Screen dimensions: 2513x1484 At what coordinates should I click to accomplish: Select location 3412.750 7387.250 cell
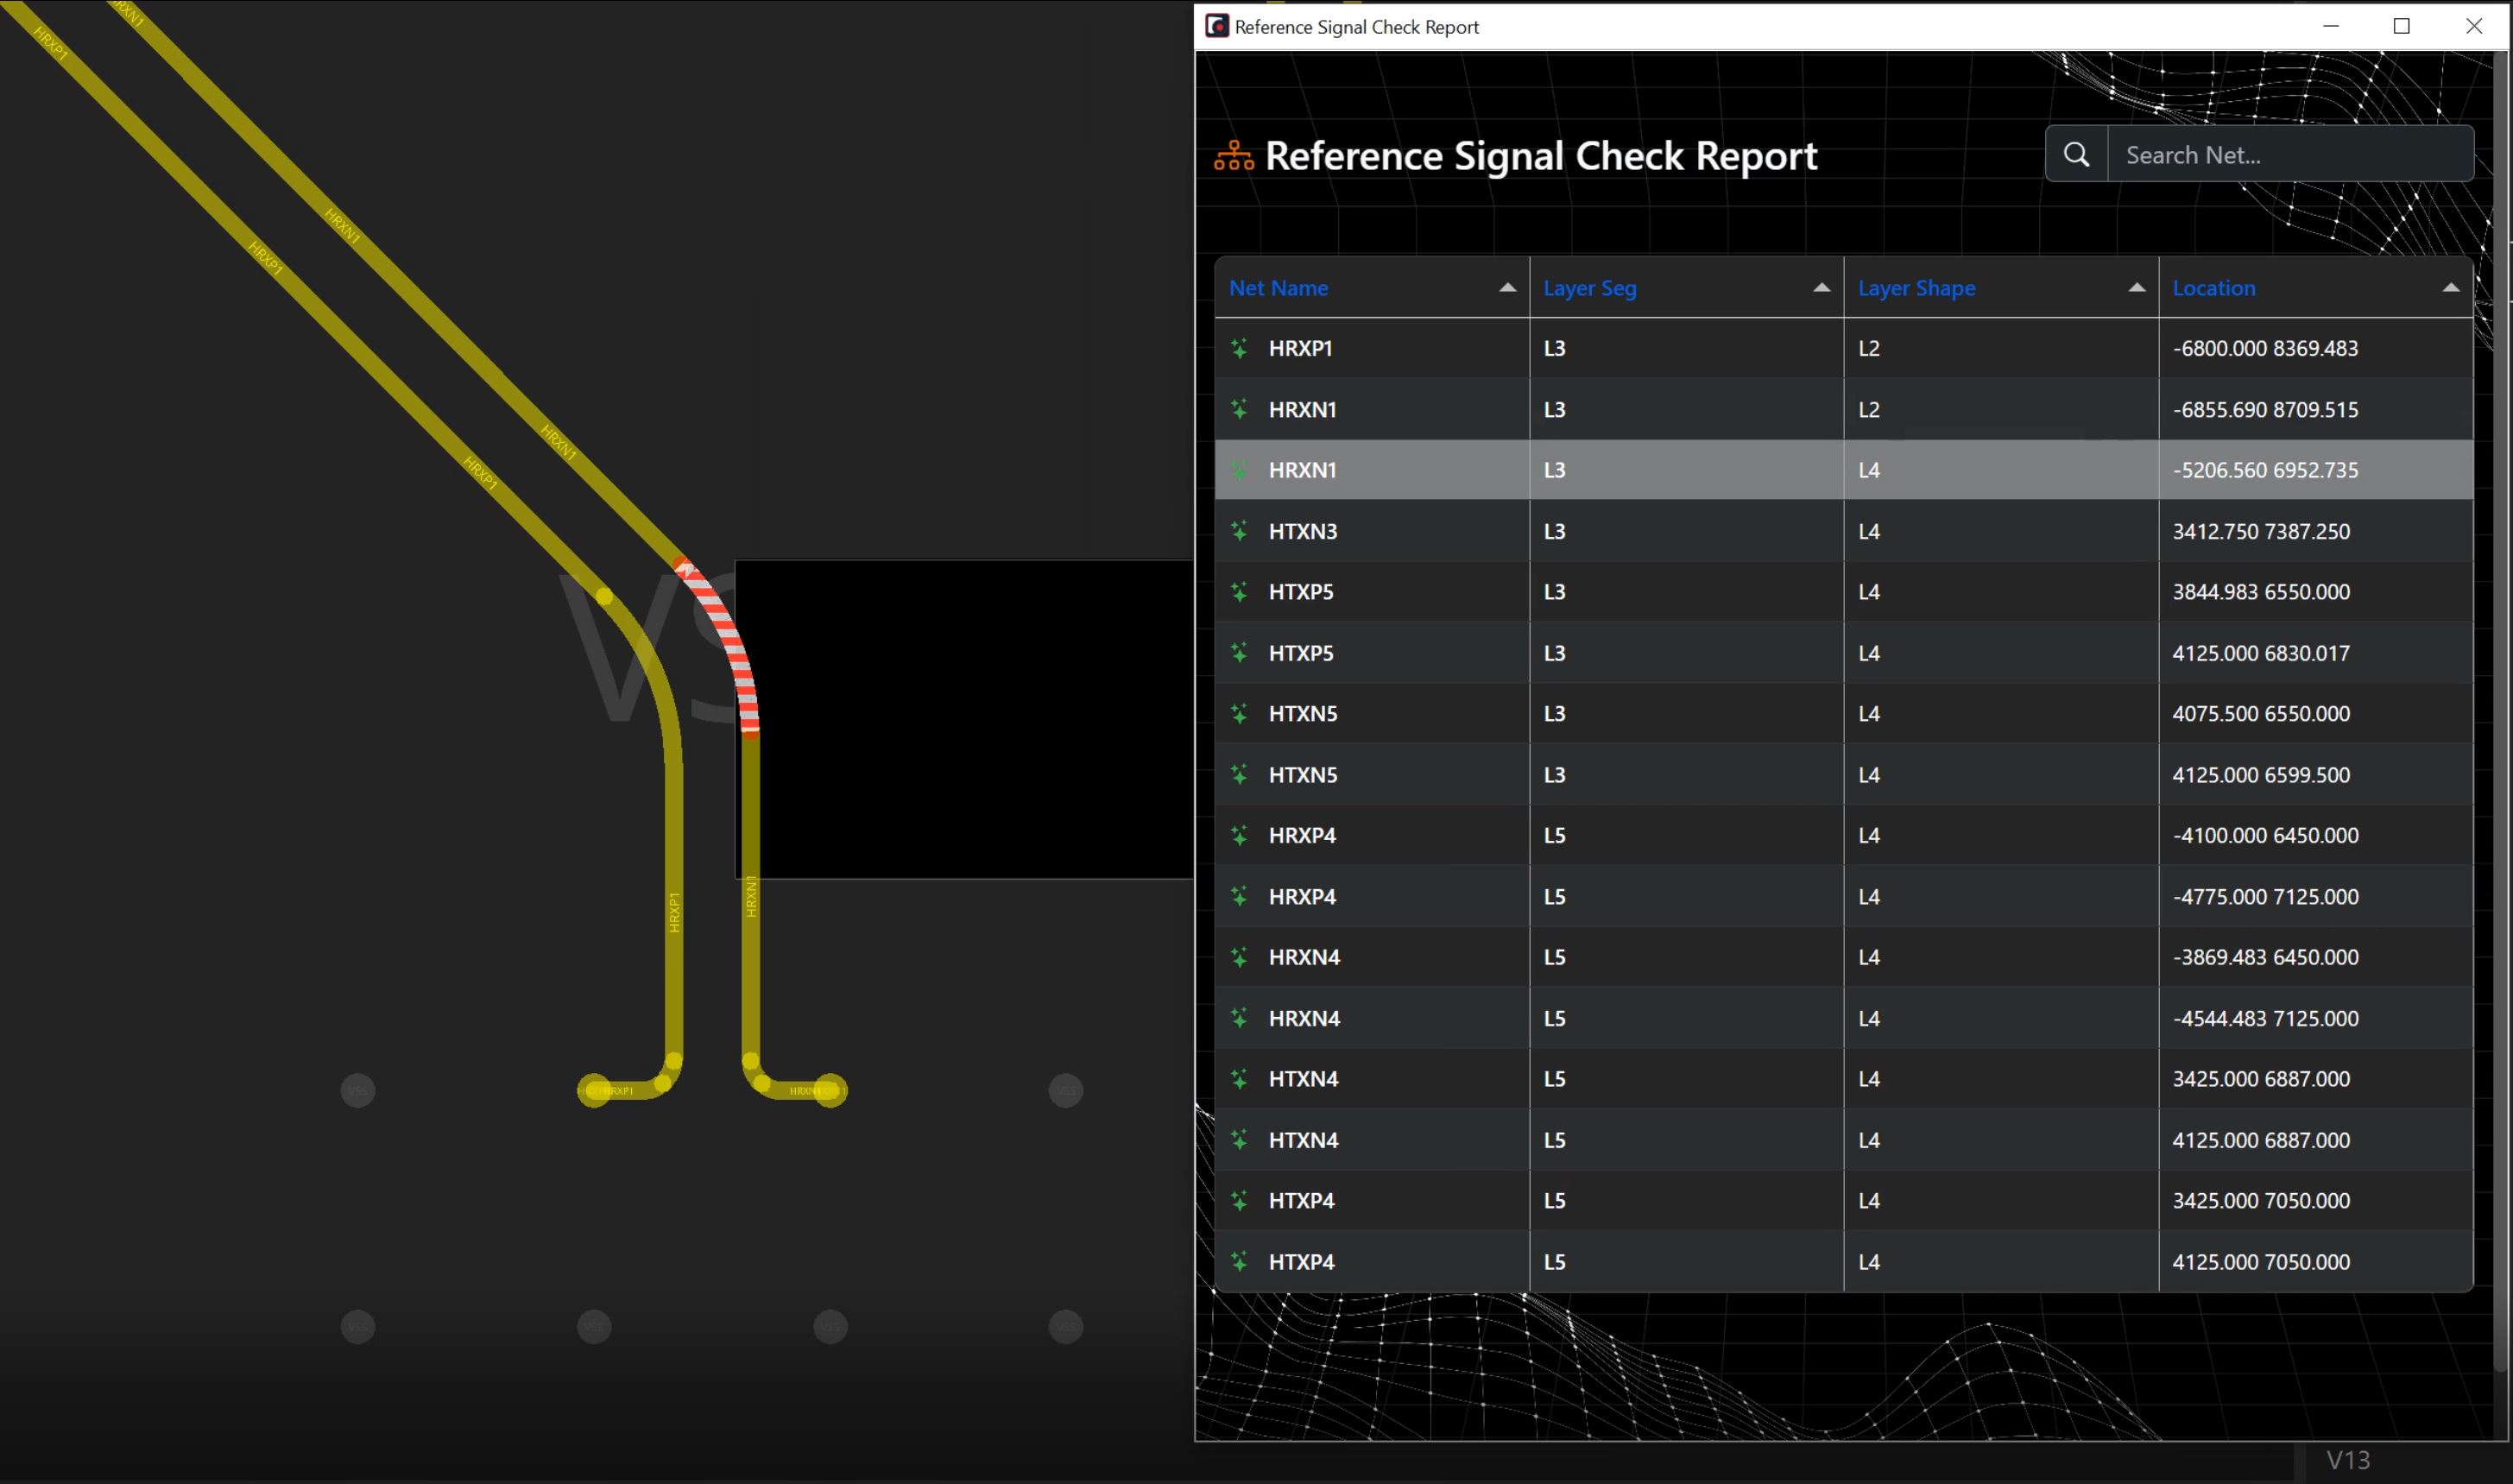tap(2316, 531)
